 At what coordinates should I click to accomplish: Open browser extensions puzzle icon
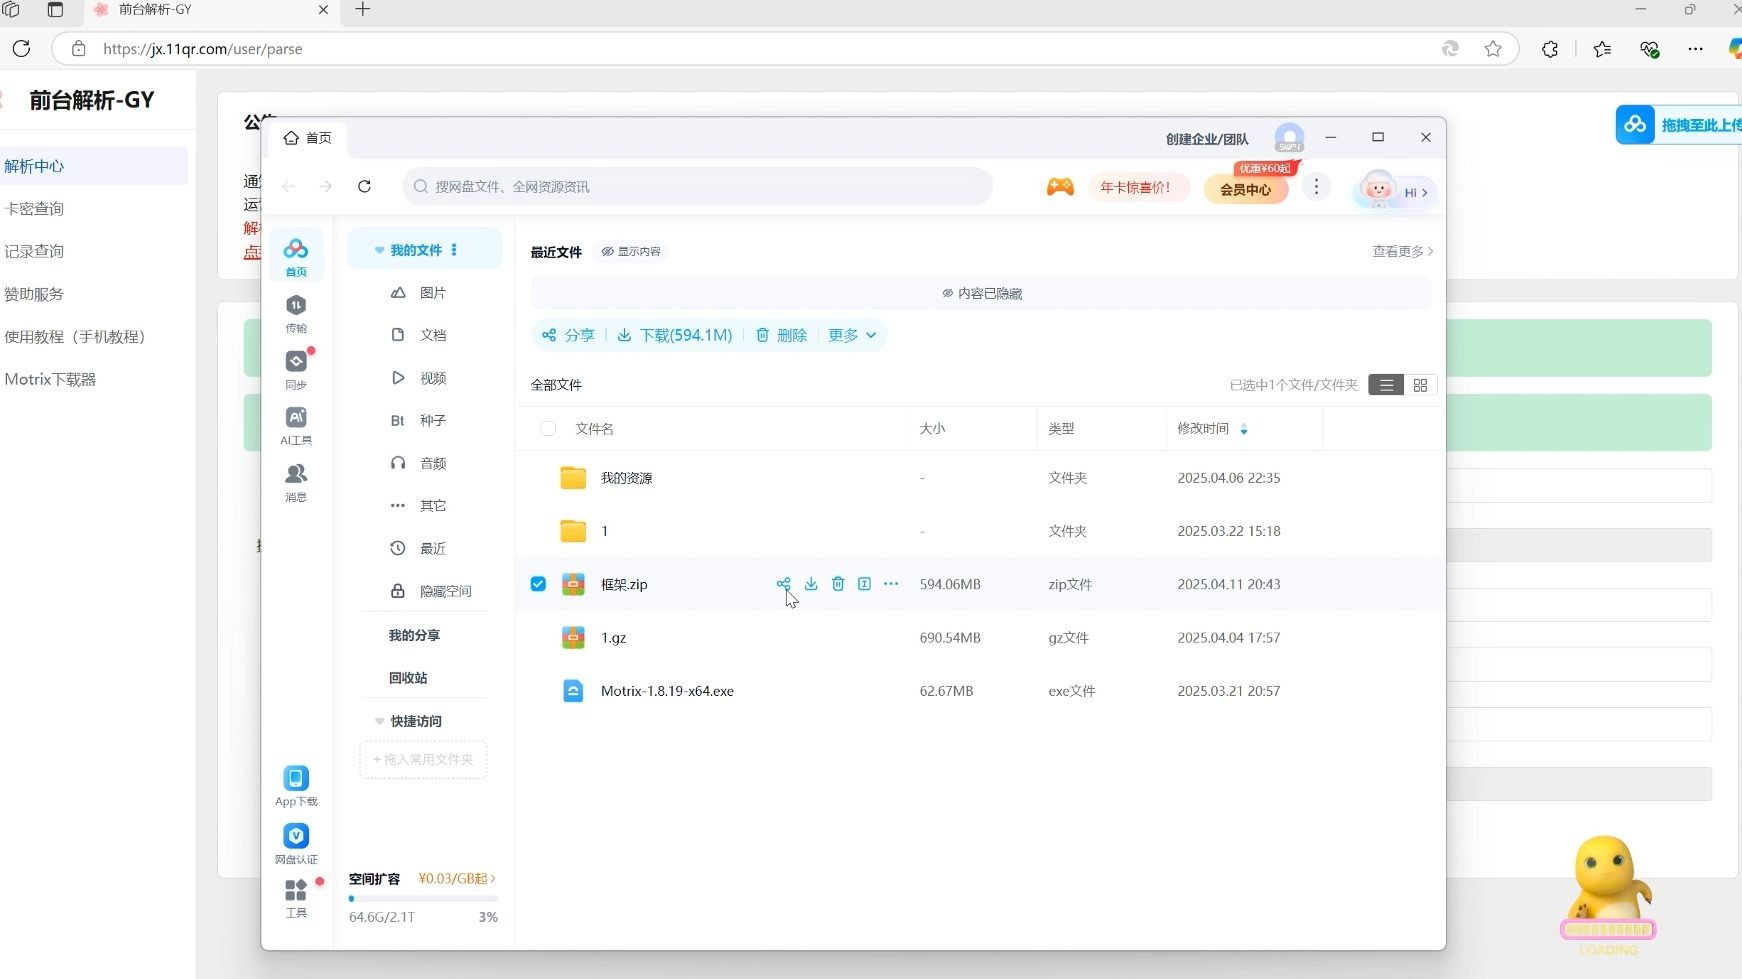pos(1550,48)
